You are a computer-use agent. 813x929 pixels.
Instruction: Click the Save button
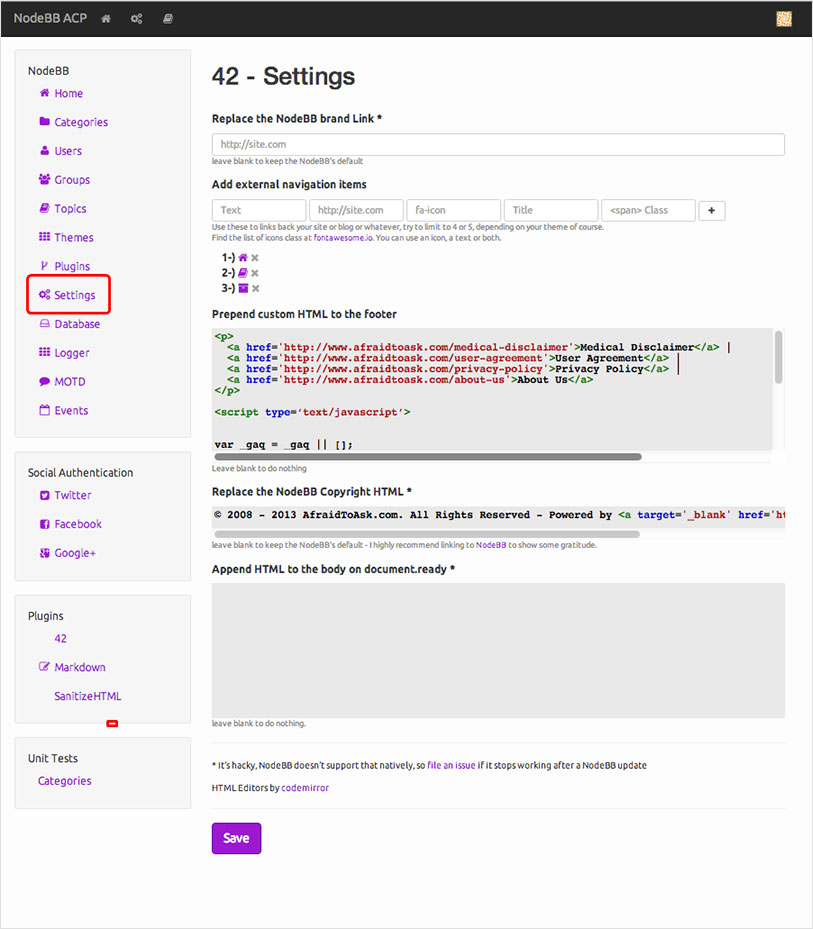(236, 838)
